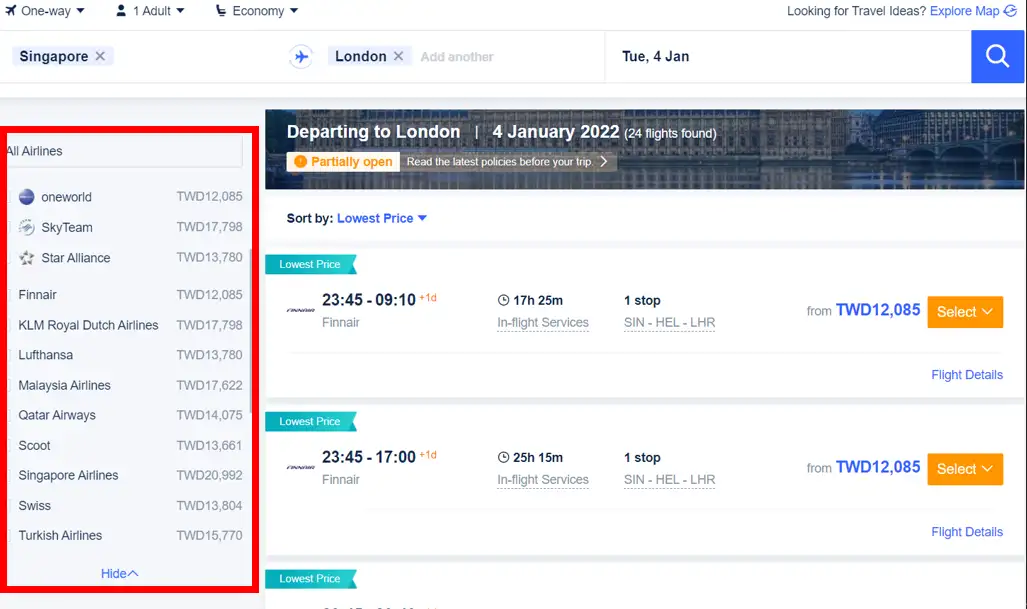
Task: Click the Finnair logo on the 23:45 - 09:10 flight
Action: tap(301, 310)
